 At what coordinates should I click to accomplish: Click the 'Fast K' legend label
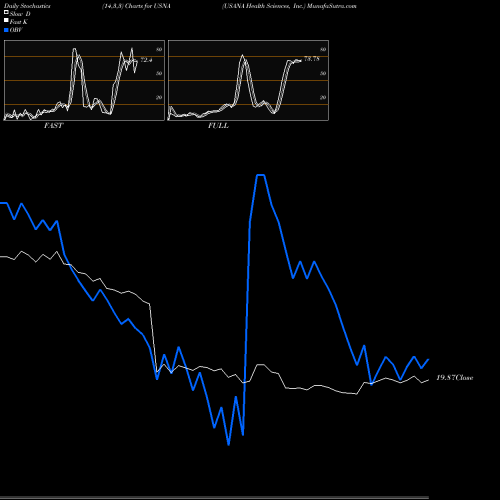[x=19, y=22]
